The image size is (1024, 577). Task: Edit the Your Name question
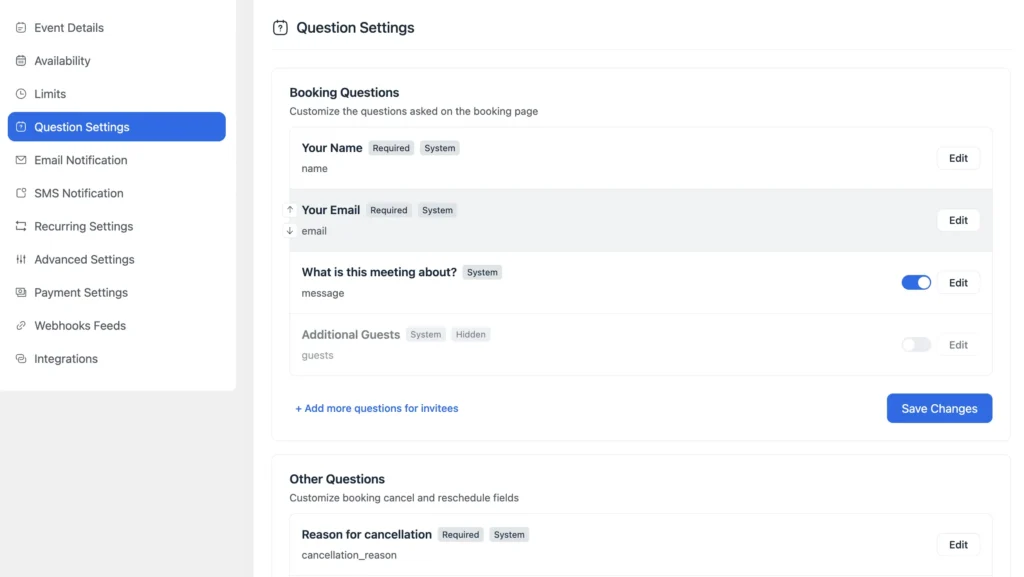pos(957,157)
